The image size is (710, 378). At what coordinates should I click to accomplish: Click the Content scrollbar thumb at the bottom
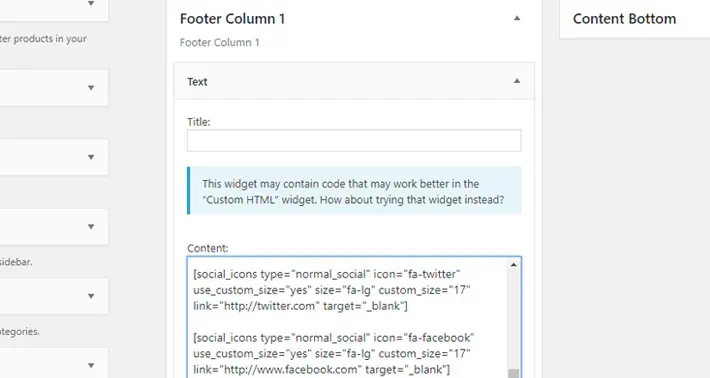click(513, 373)
